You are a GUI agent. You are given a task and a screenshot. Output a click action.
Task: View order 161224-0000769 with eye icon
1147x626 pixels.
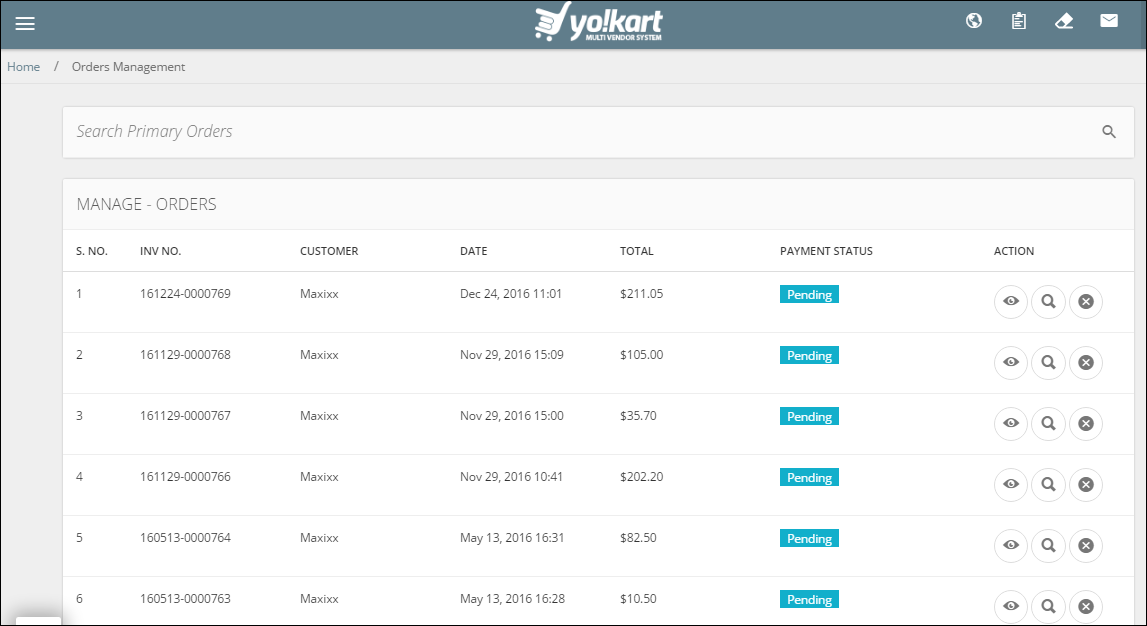pyautogui.click(x=1011, y=301)
